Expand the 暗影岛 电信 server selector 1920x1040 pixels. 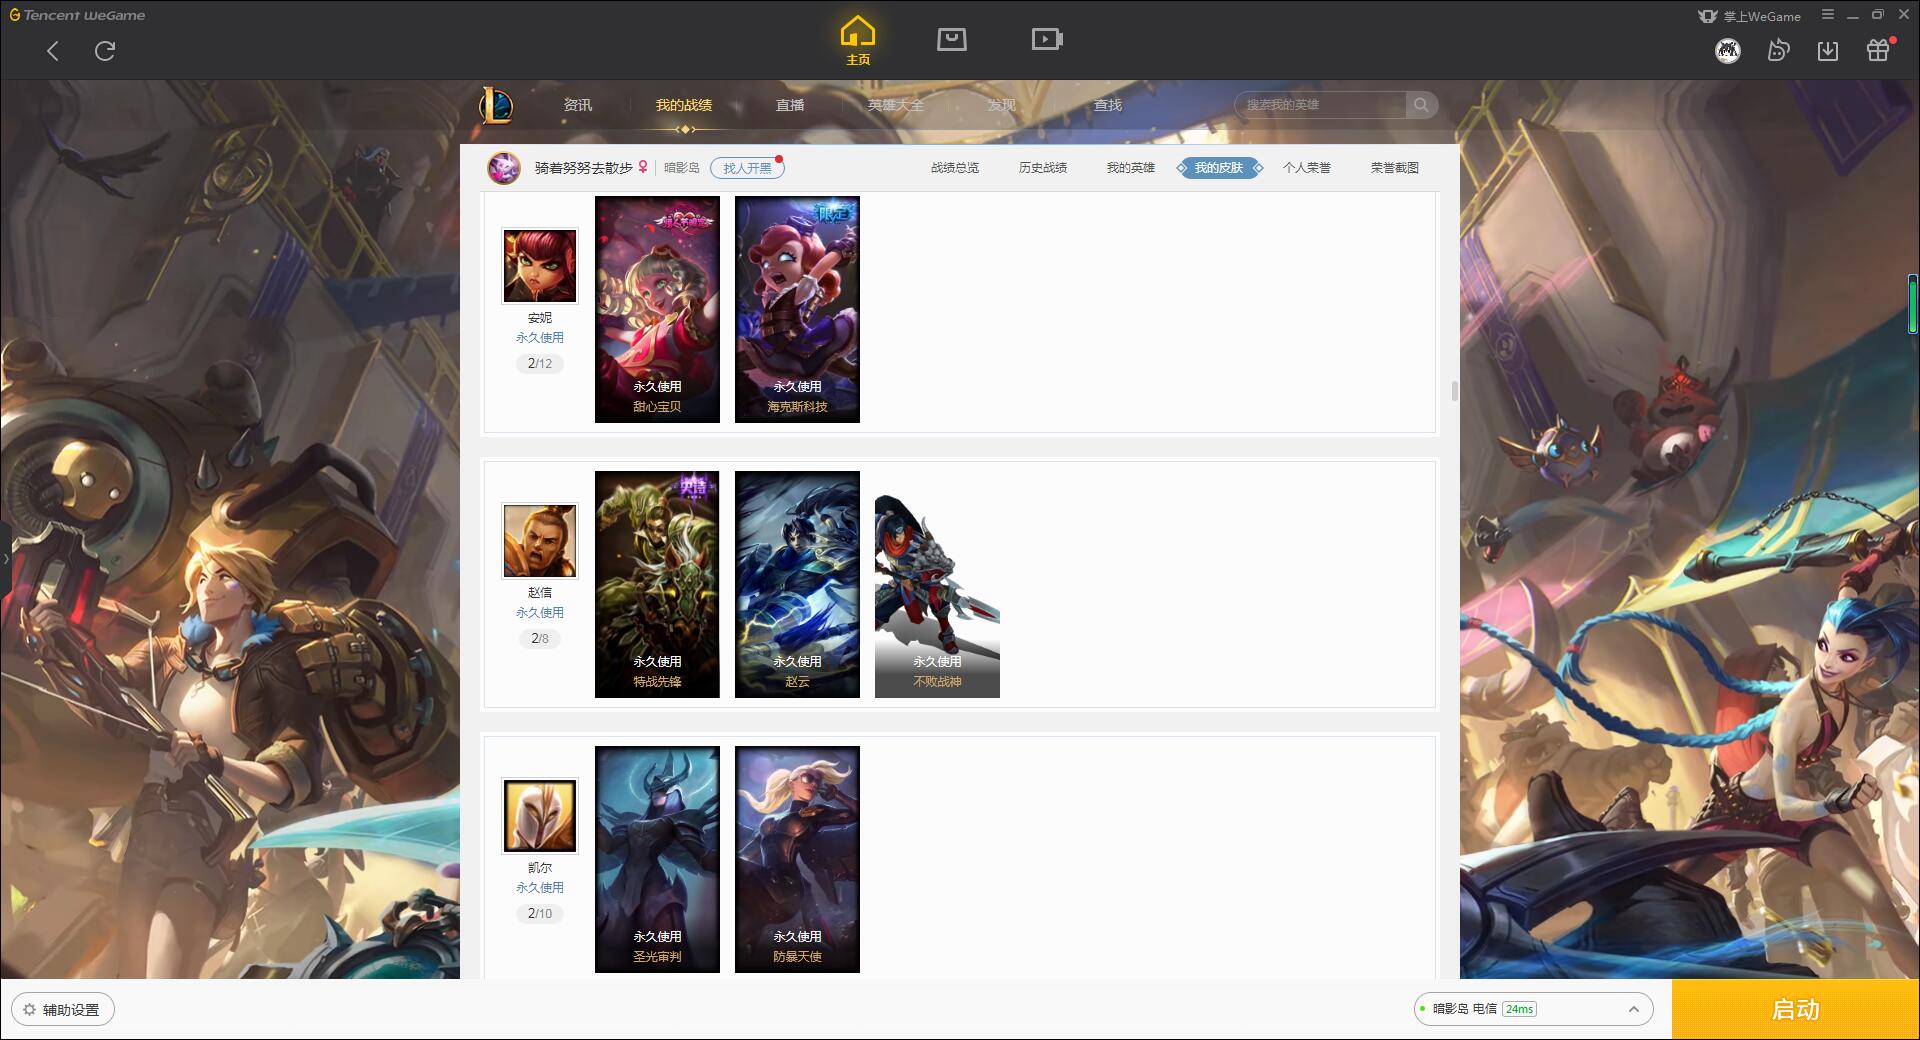1533,1009
